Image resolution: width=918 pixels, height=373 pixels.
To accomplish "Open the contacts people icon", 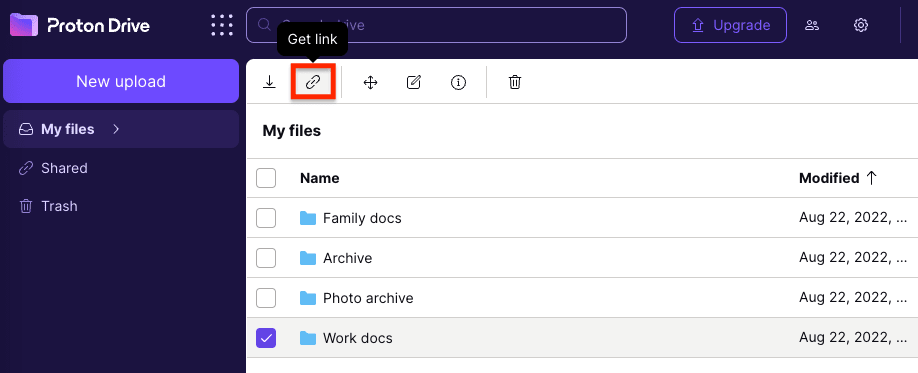I will coord(811,25).
